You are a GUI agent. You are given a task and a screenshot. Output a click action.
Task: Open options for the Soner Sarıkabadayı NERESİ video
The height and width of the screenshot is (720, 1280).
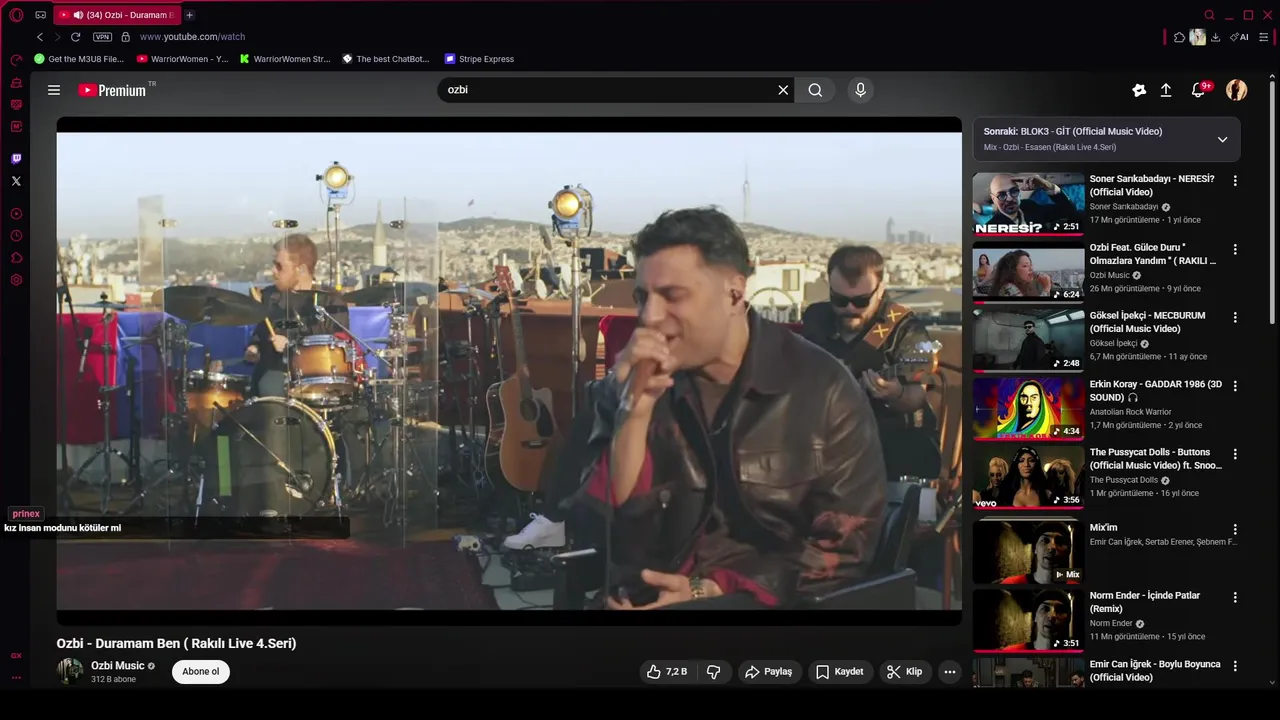[x=1235, y=181]
